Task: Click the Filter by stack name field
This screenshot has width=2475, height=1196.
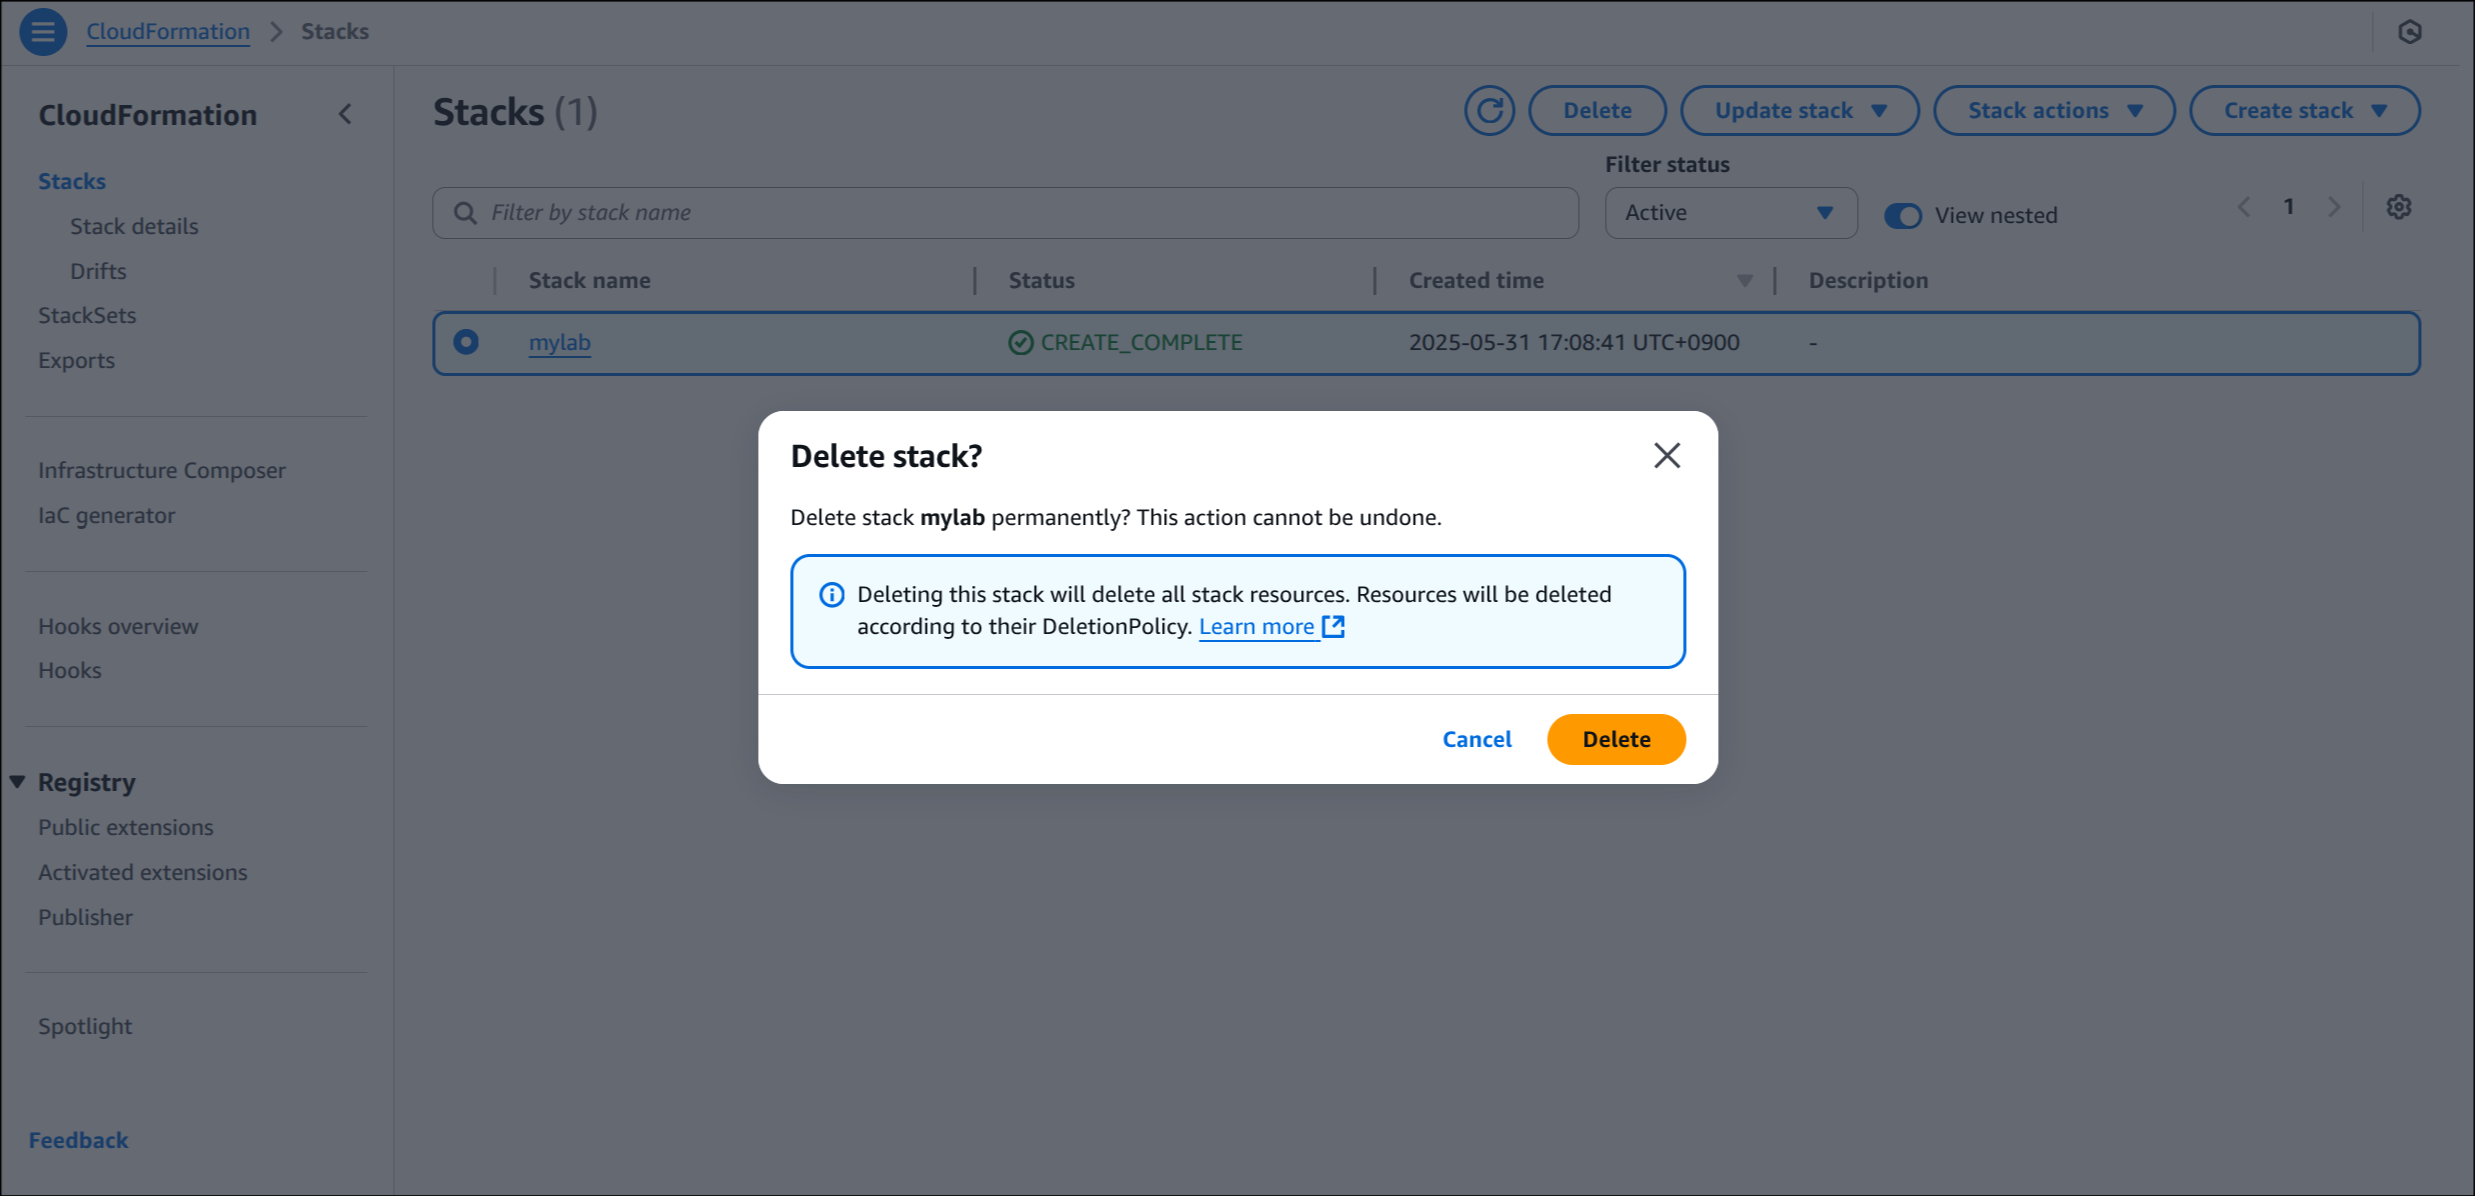Action: (1005, 213)
